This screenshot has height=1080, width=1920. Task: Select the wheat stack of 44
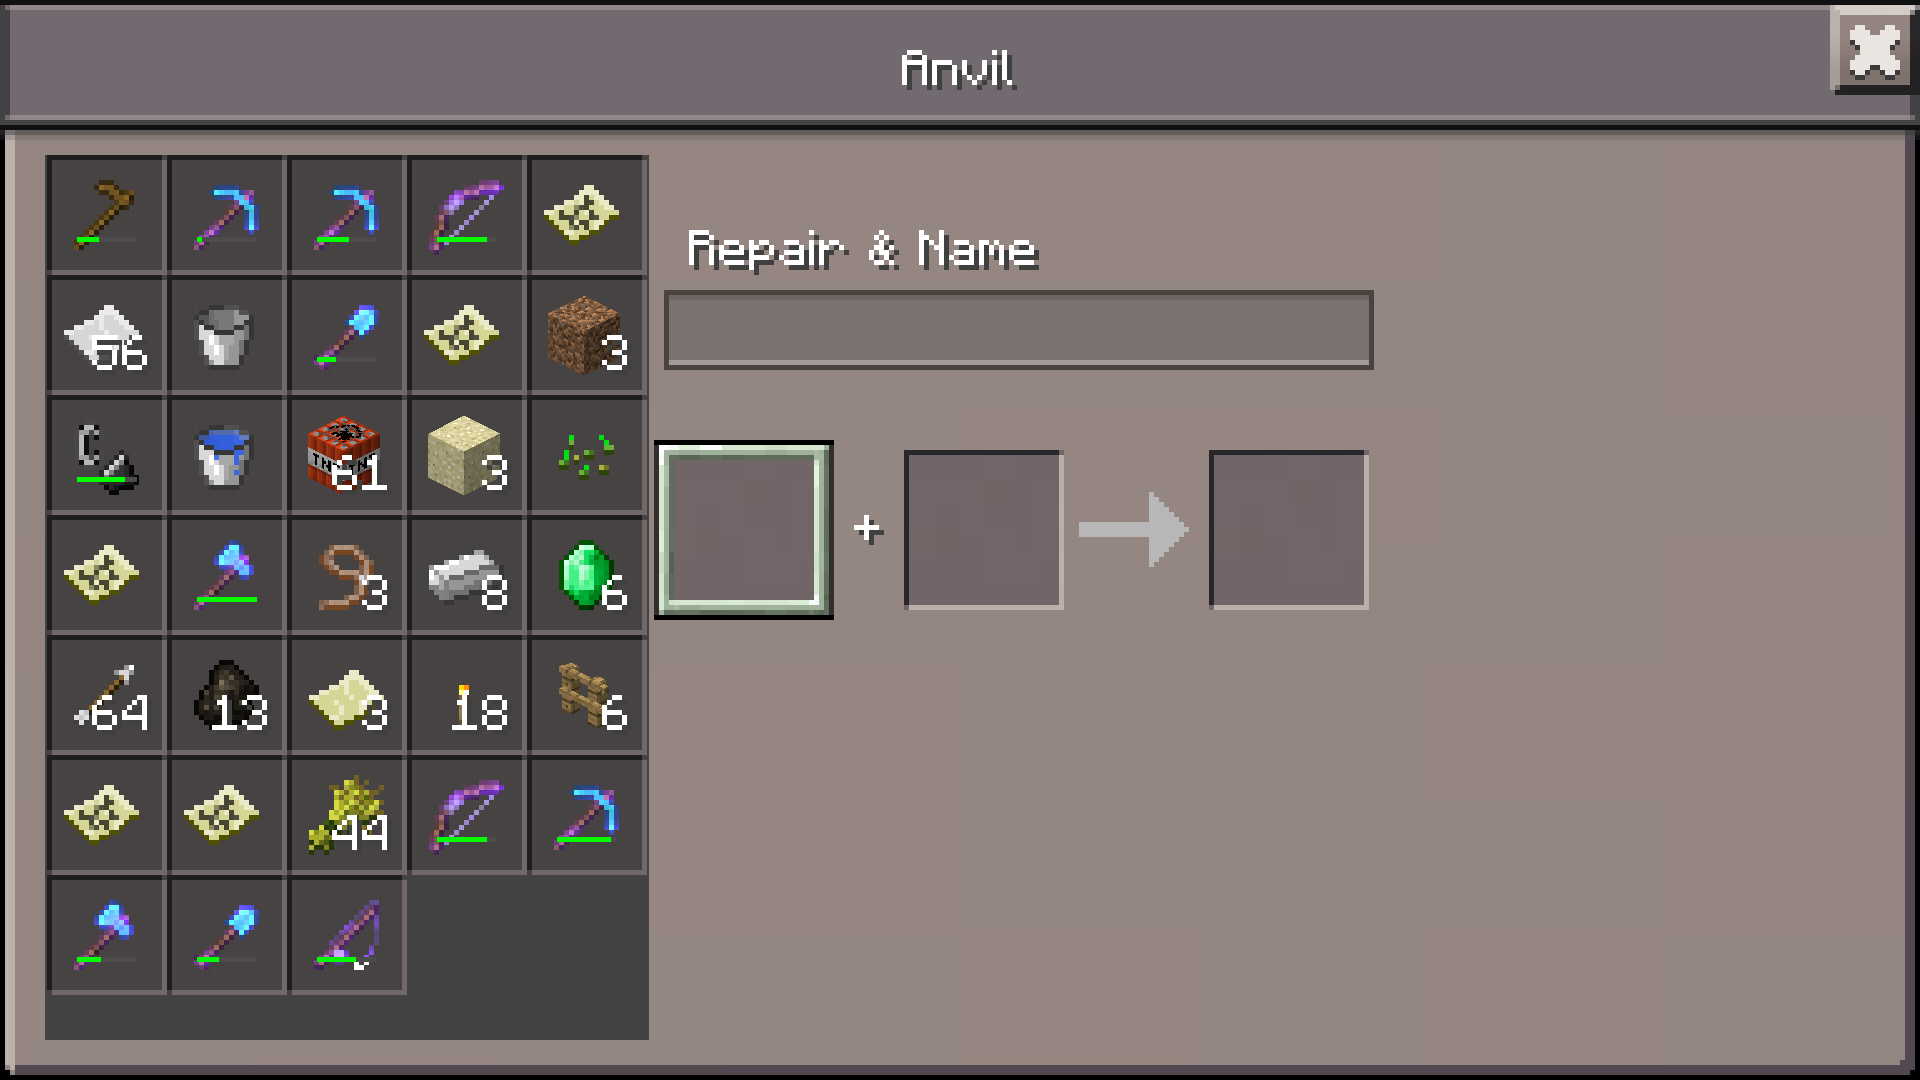(346, 814)
